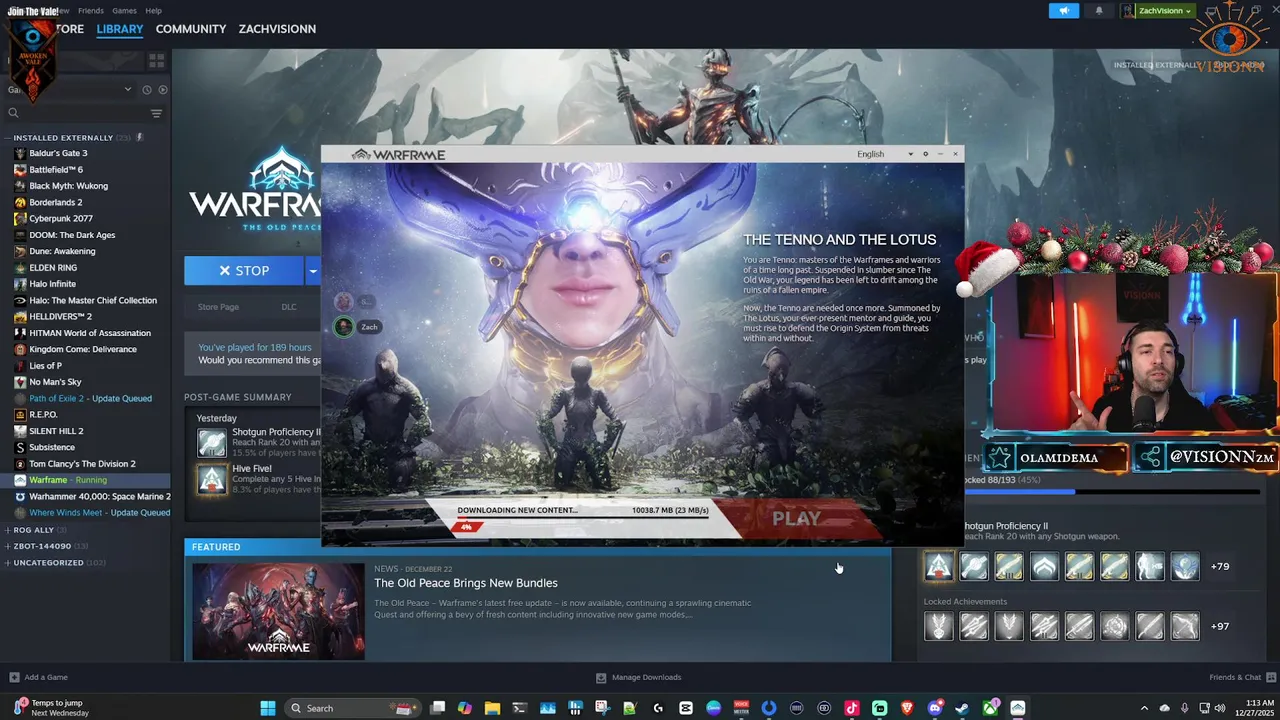
Task: Open the Windows Start menu
Action: tap(268, 708)
